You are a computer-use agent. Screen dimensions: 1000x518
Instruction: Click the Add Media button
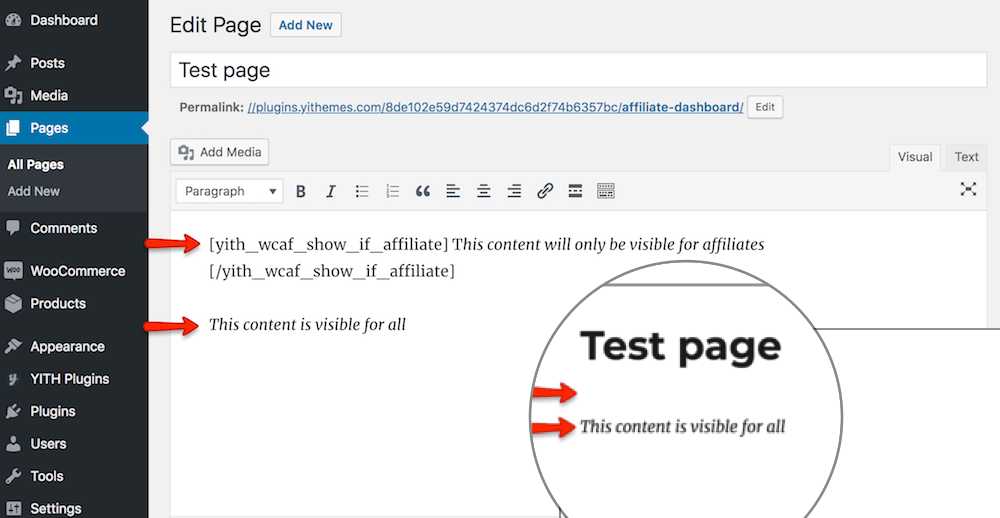point(220,152)
